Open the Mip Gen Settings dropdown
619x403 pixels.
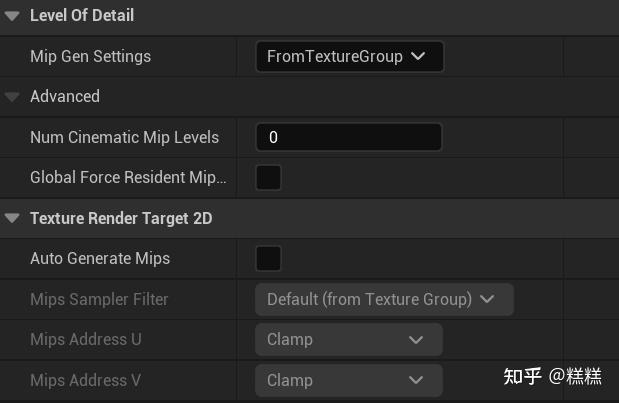[x=349, y=57]
